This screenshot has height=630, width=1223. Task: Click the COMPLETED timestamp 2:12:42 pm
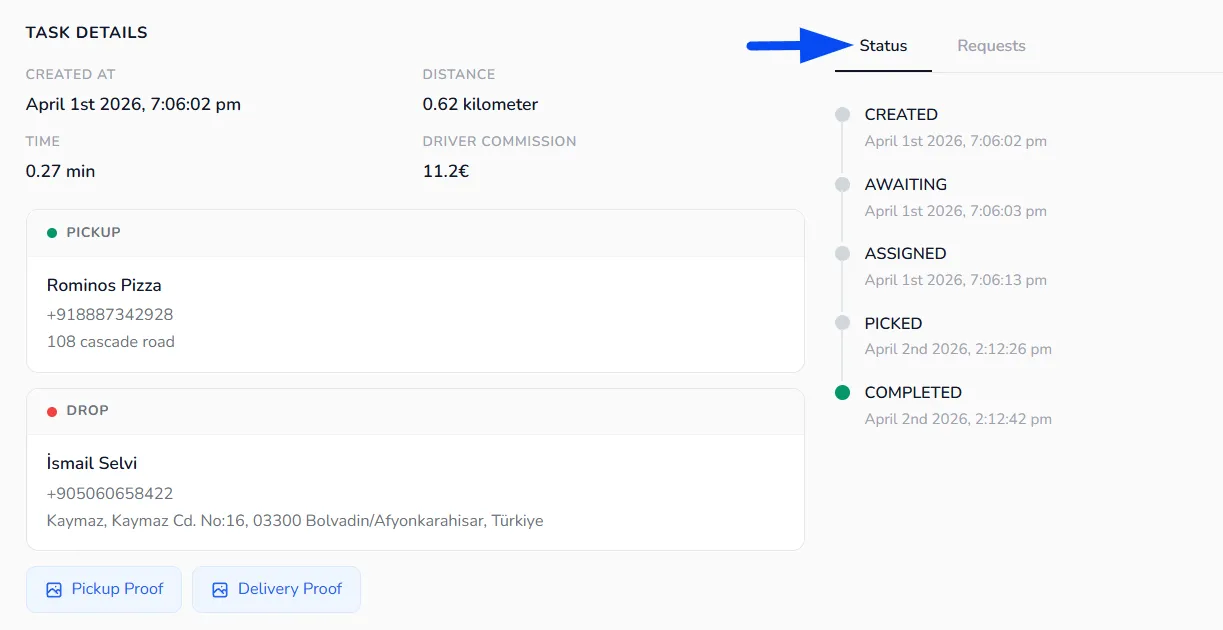[958, 419]
